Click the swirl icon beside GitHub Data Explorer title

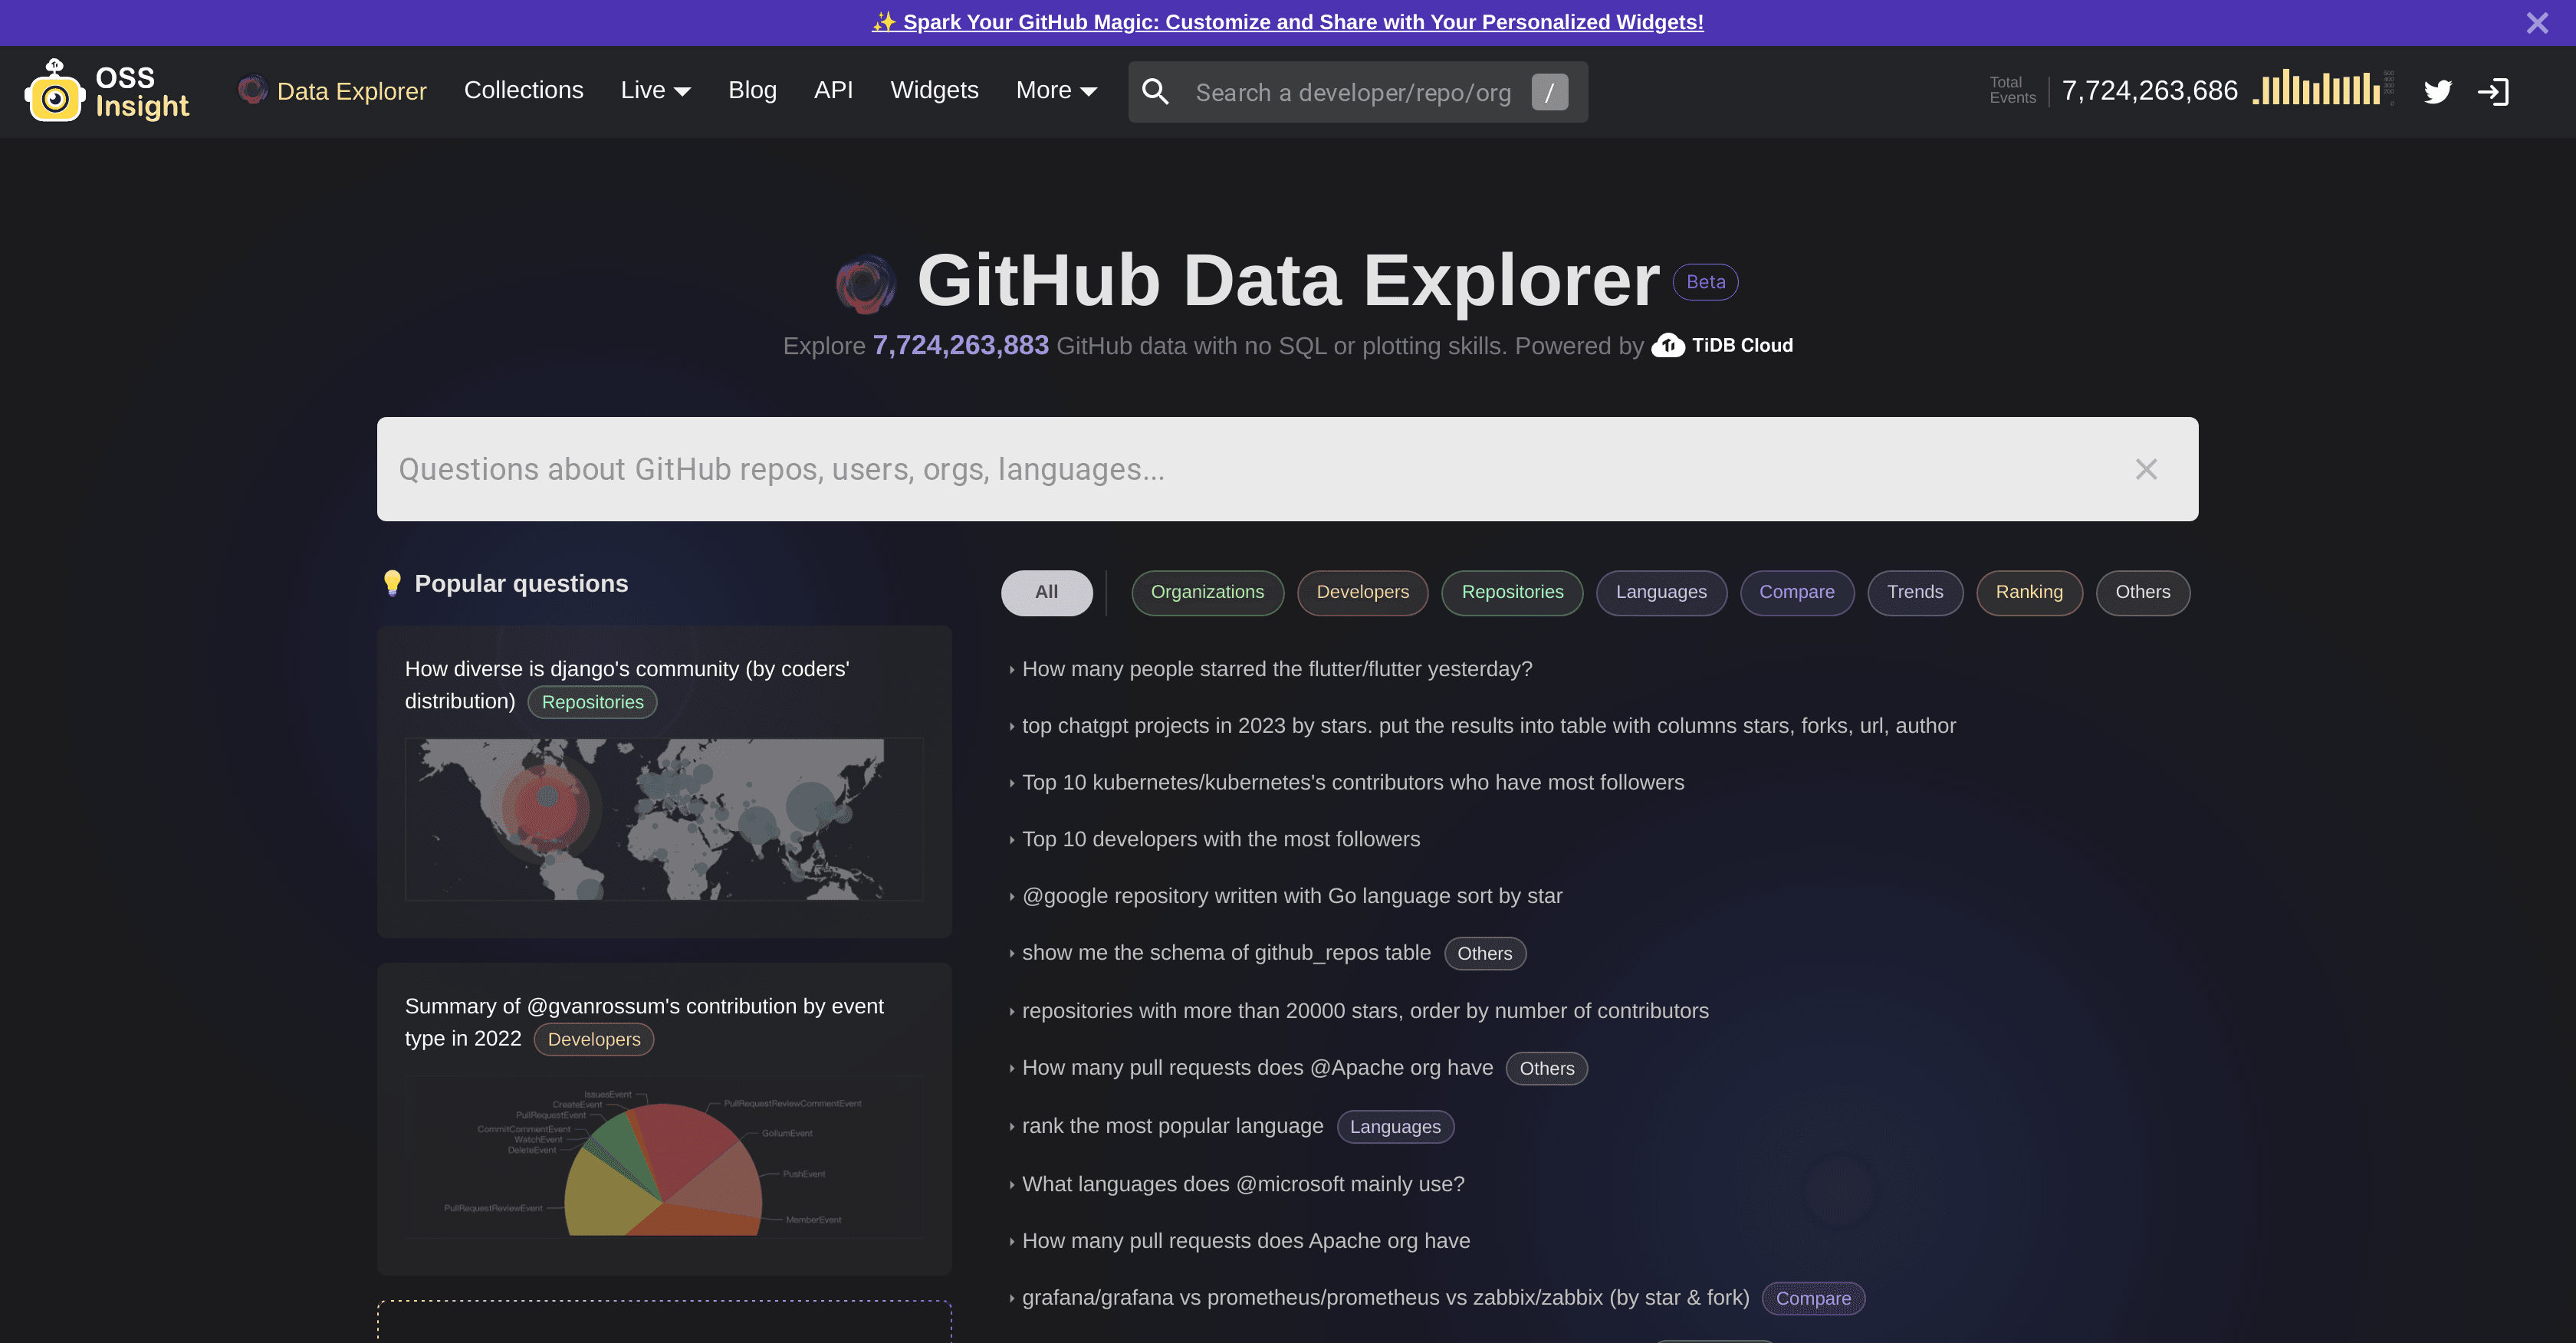tap(866, 283)
